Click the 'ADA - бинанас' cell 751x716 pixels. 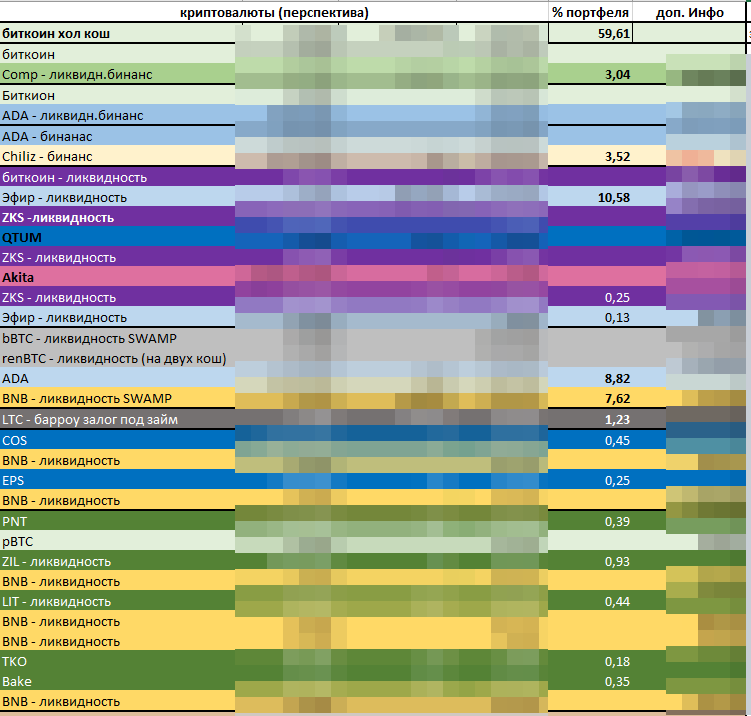pos(47,136)
